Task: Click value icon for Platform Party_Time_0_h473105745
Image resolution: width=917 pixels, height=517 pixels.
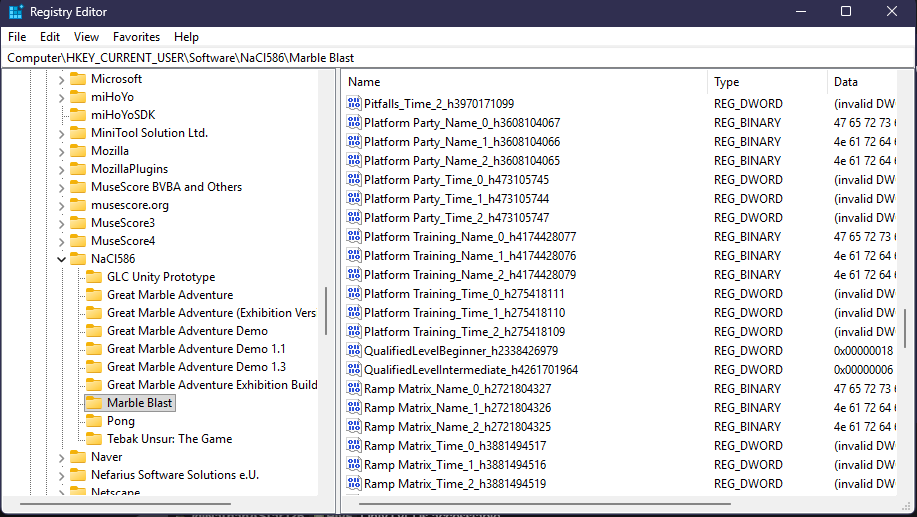Action: [x=354, y=180]
